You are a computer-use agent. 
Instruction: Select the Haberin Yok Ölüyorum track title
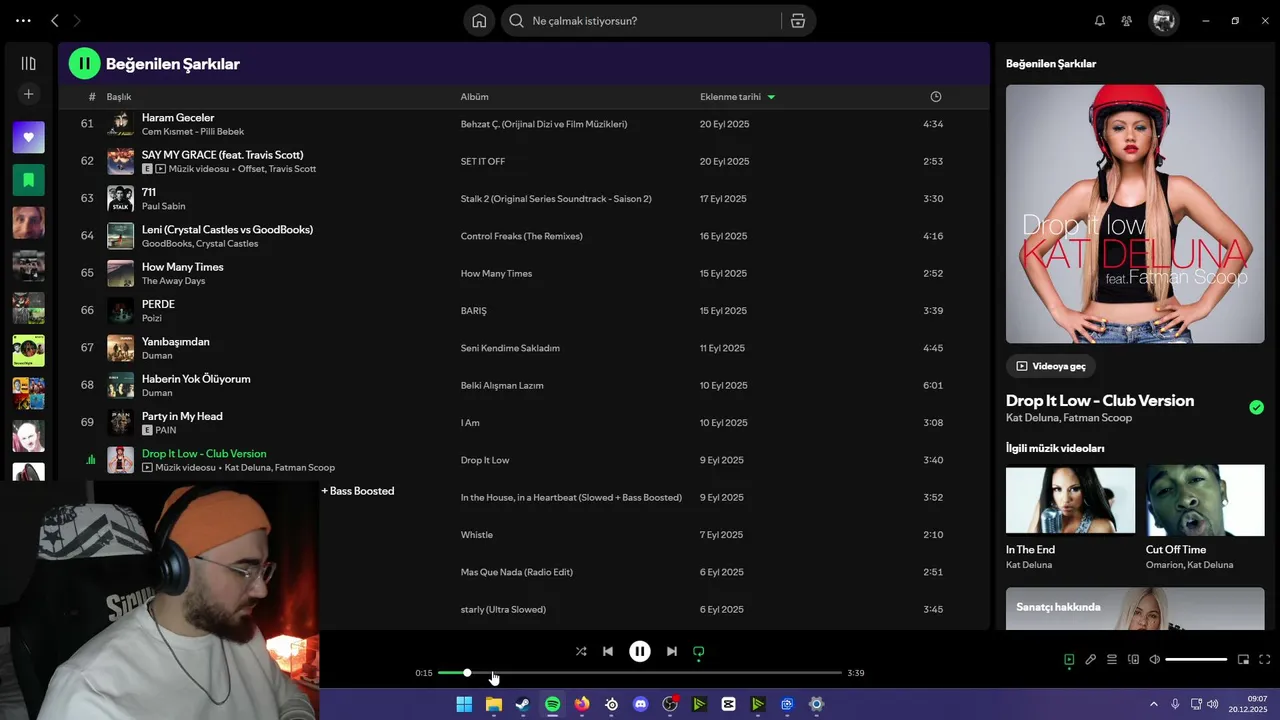pyautogui.click(x=196, y=379)
